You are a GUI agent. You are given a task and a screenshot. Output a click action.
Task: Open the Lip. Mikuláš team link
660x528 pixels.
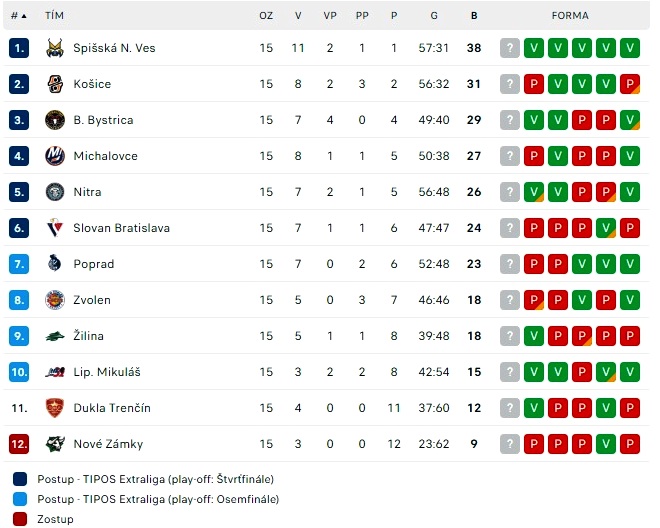click(x=107, y=372)
